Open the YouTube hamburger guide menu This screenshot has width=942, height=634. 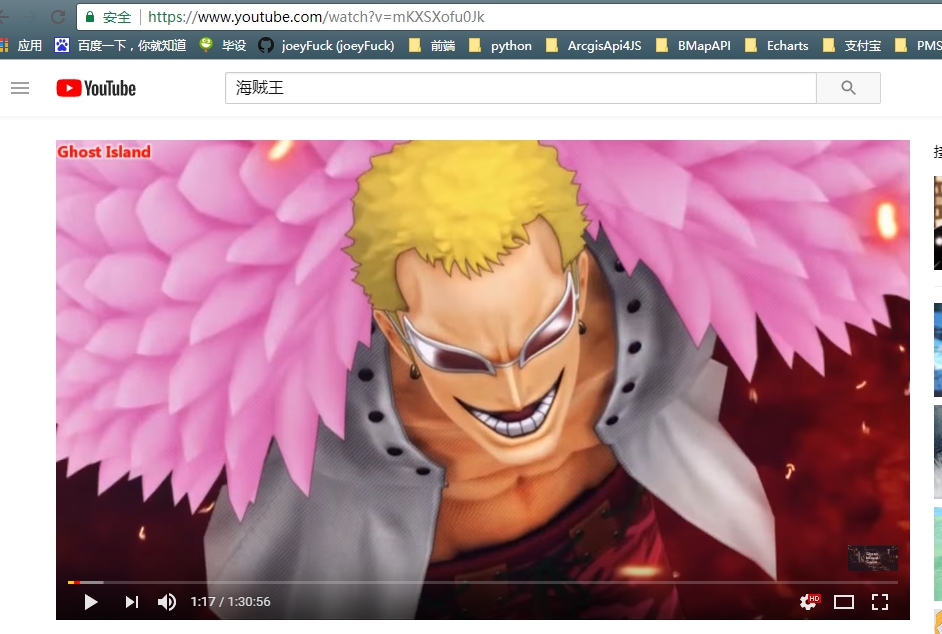(x=20, y=88)
